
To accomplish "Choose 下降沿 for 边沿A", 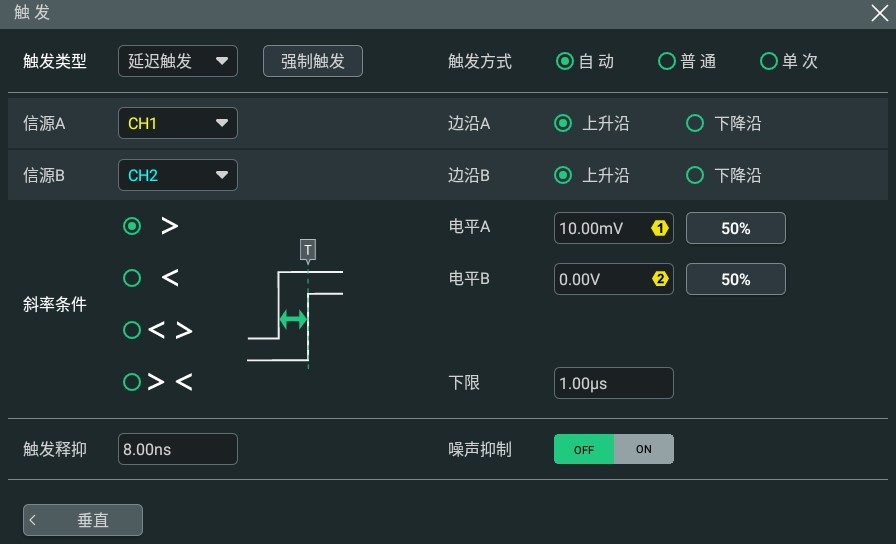I will click(x=695, y=123).
